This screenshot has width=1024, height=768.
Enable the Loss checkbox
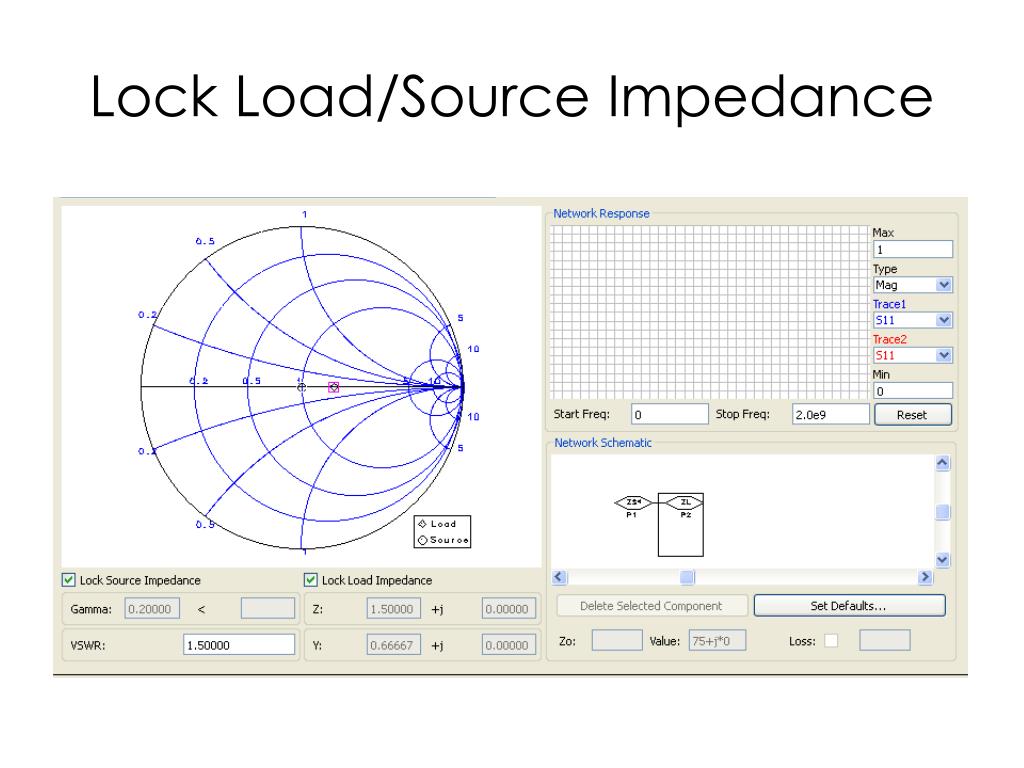click(831, 641)
